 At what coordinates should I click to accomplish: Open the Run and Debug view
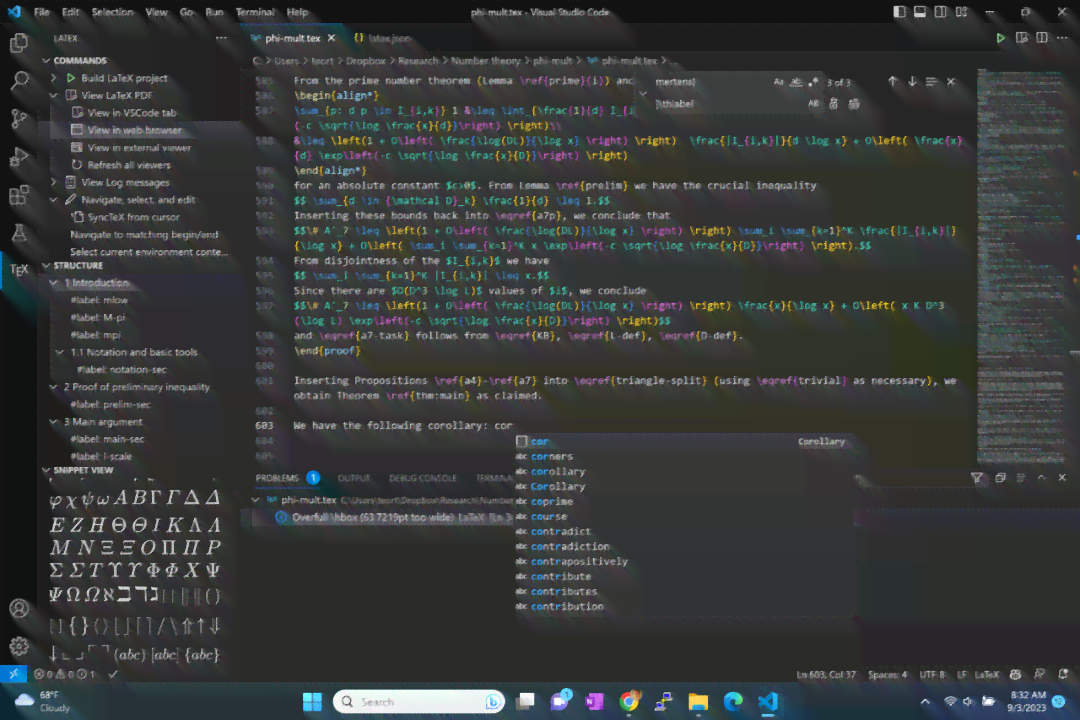[19, 158]
